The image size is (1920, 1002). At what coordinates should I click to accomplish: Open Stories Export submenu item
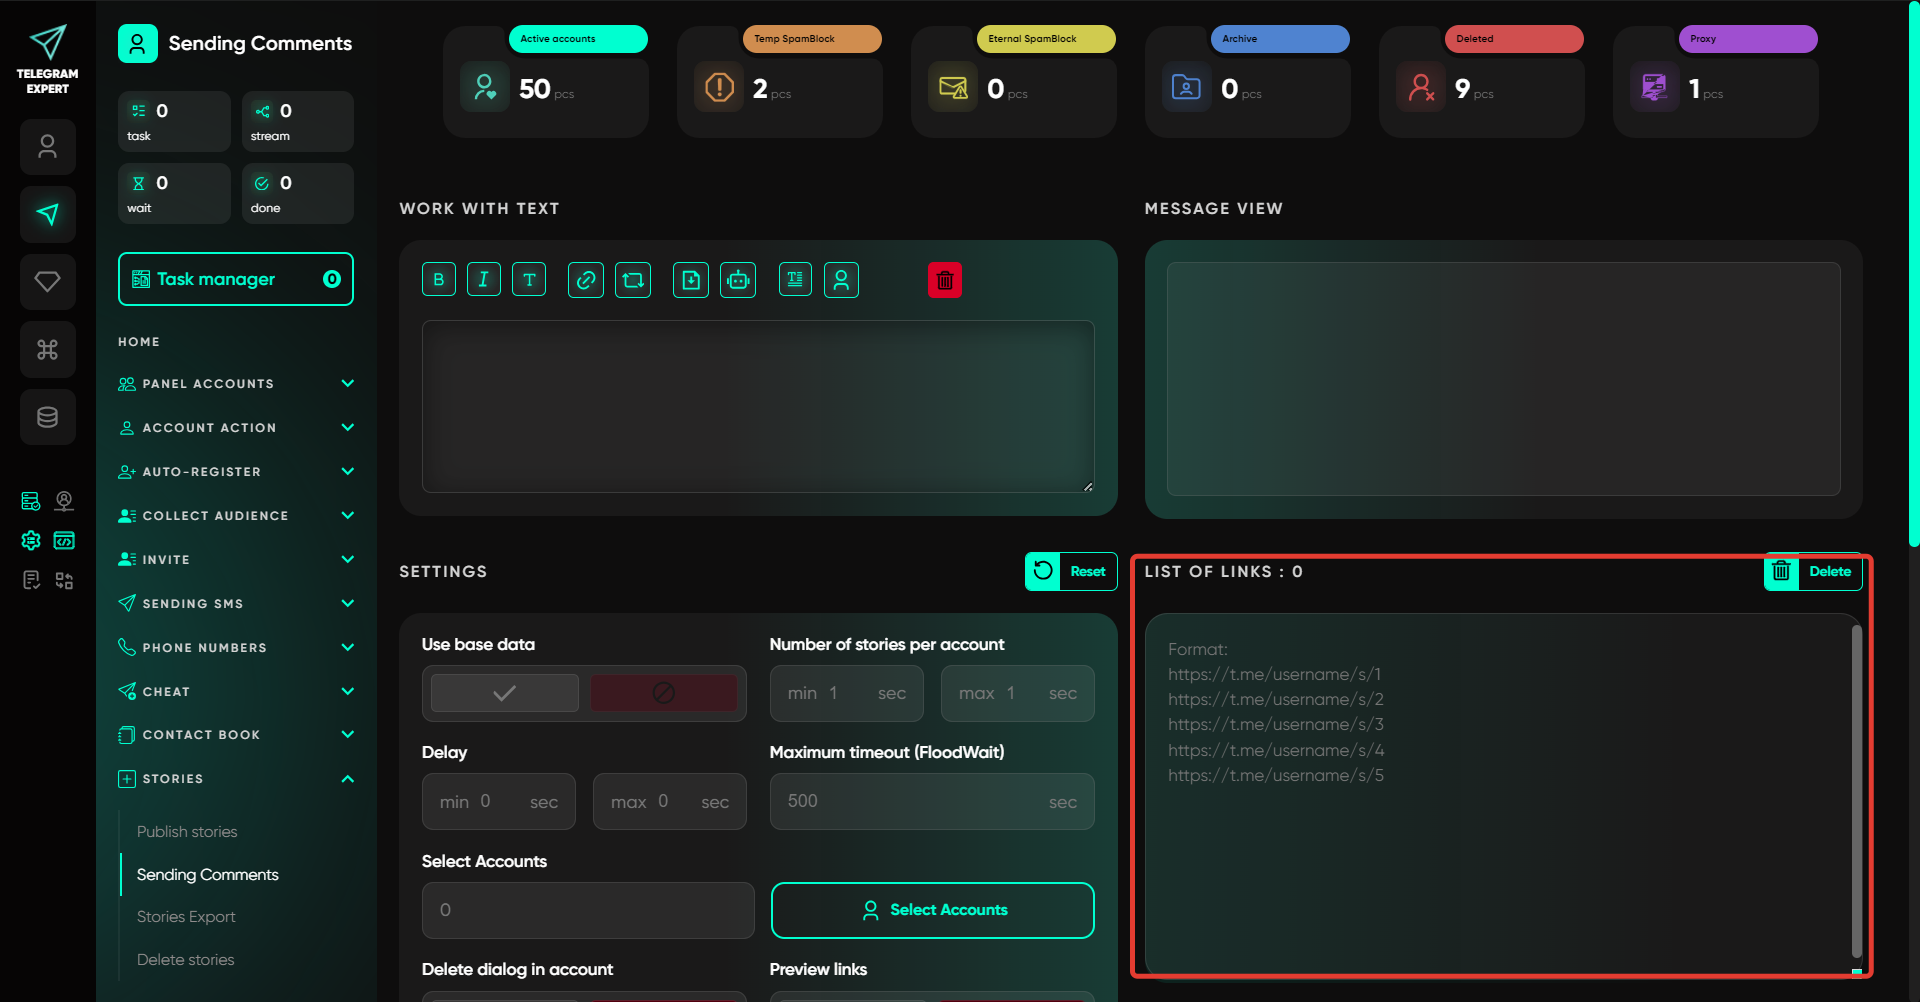(x=186, y=917)
